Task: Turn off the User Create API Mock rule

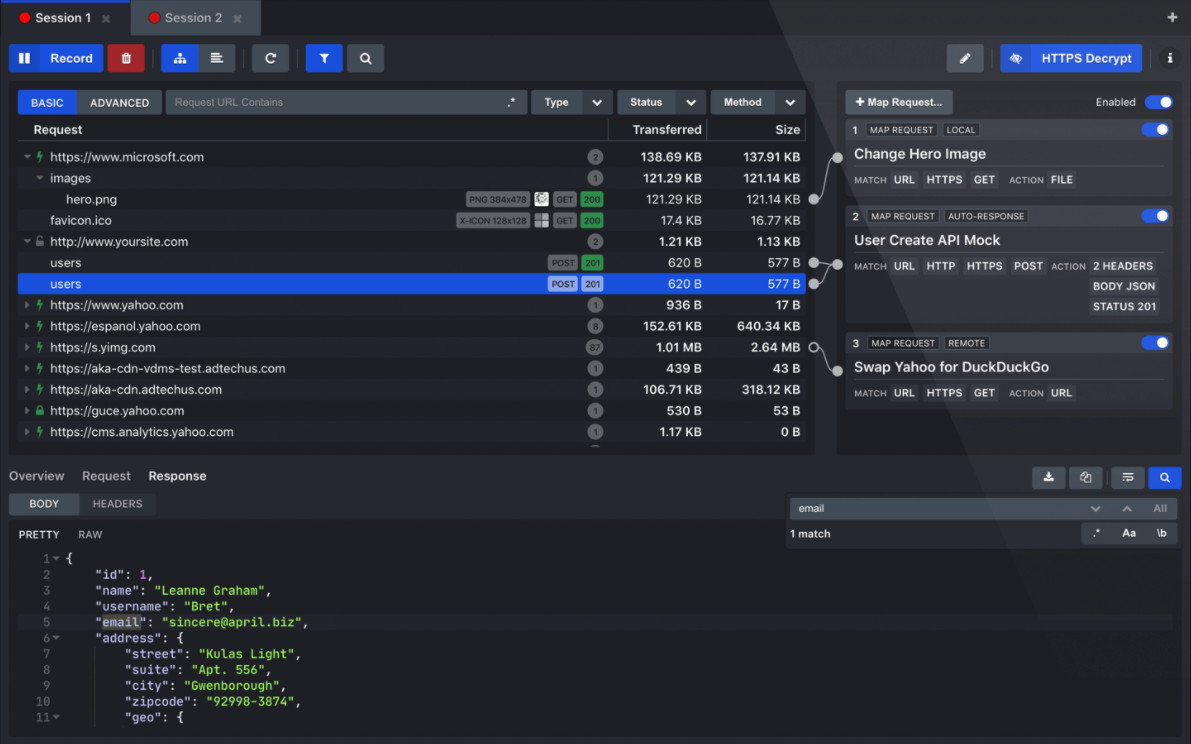Action: (1155, 216)
